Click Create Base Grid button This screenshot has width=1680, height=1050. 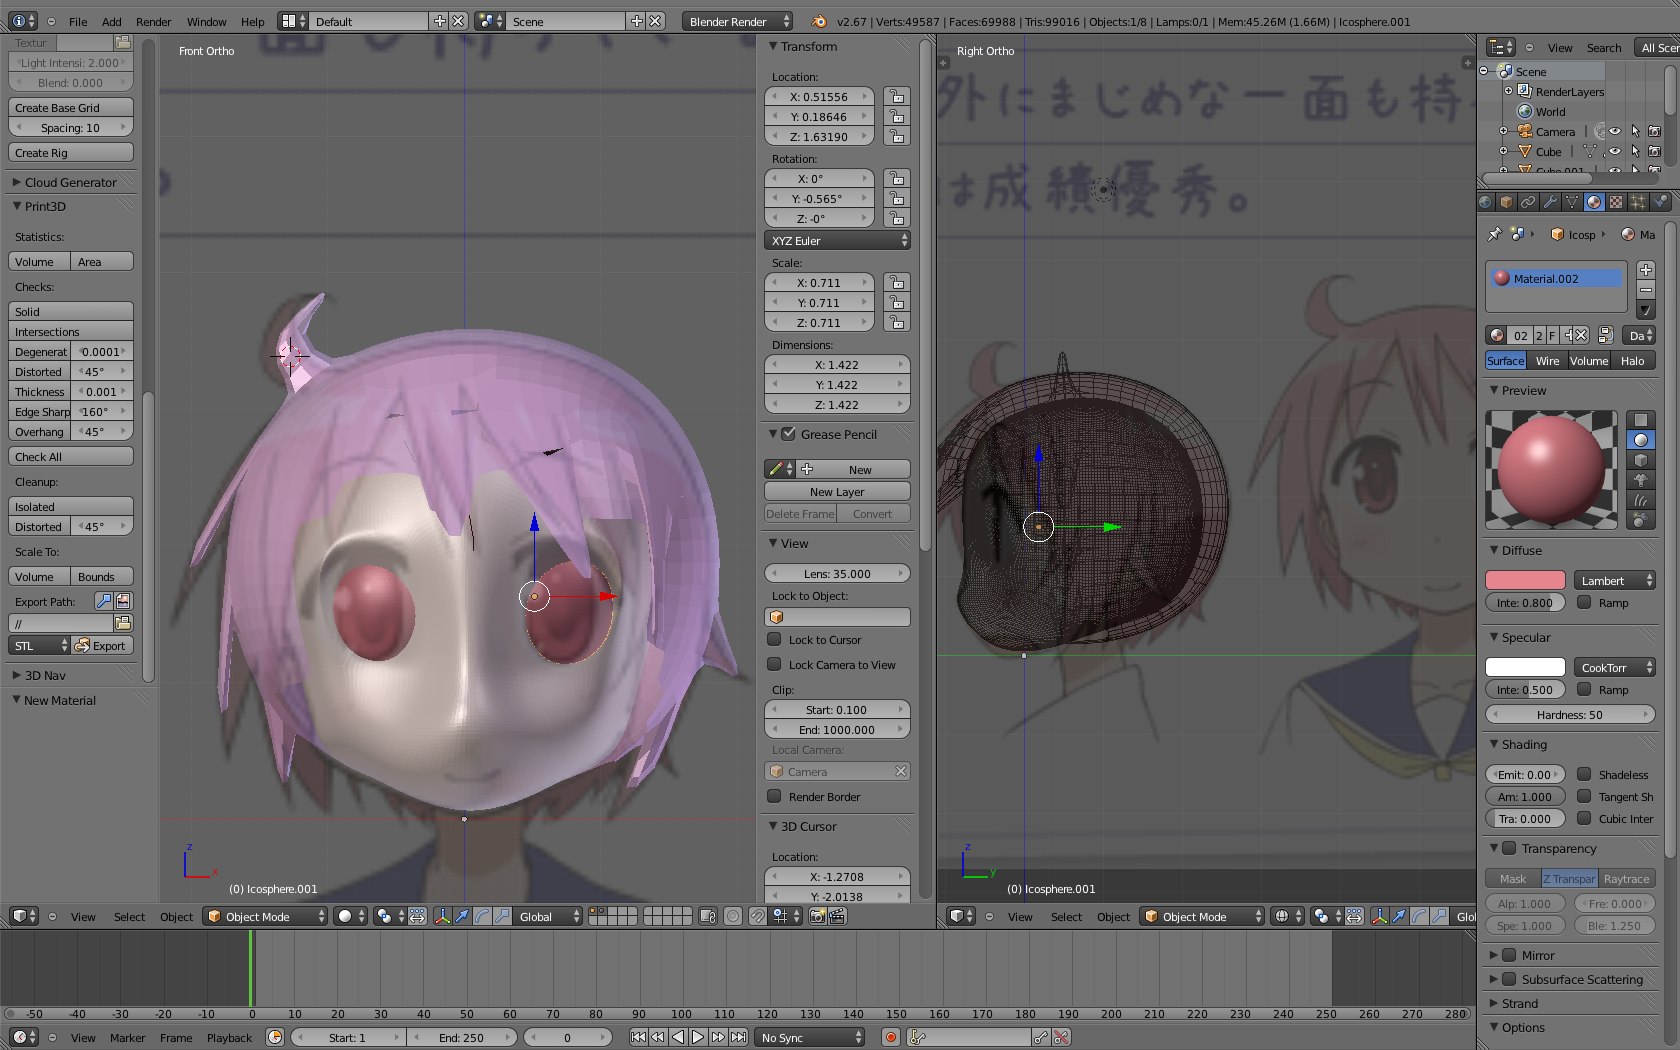tap(70, 107)
